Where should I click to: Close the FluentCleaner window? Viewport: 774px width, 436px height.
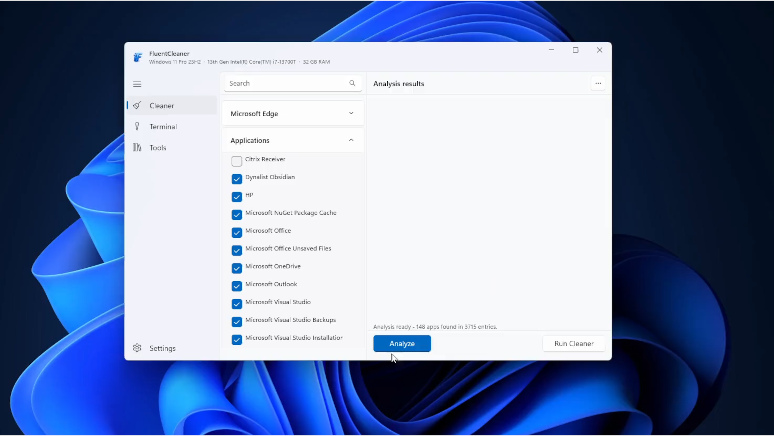click(x=599, y=50)
